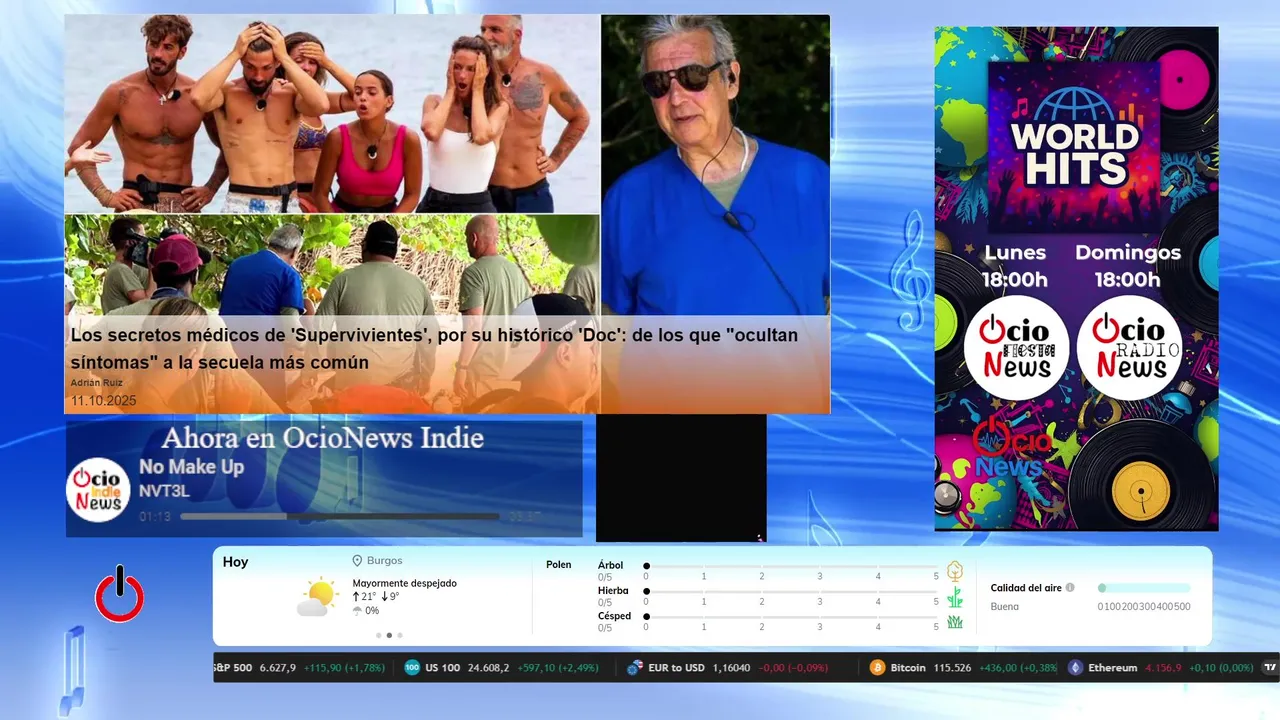Click the 'Burgos' location label

click(x=385, y=561)
